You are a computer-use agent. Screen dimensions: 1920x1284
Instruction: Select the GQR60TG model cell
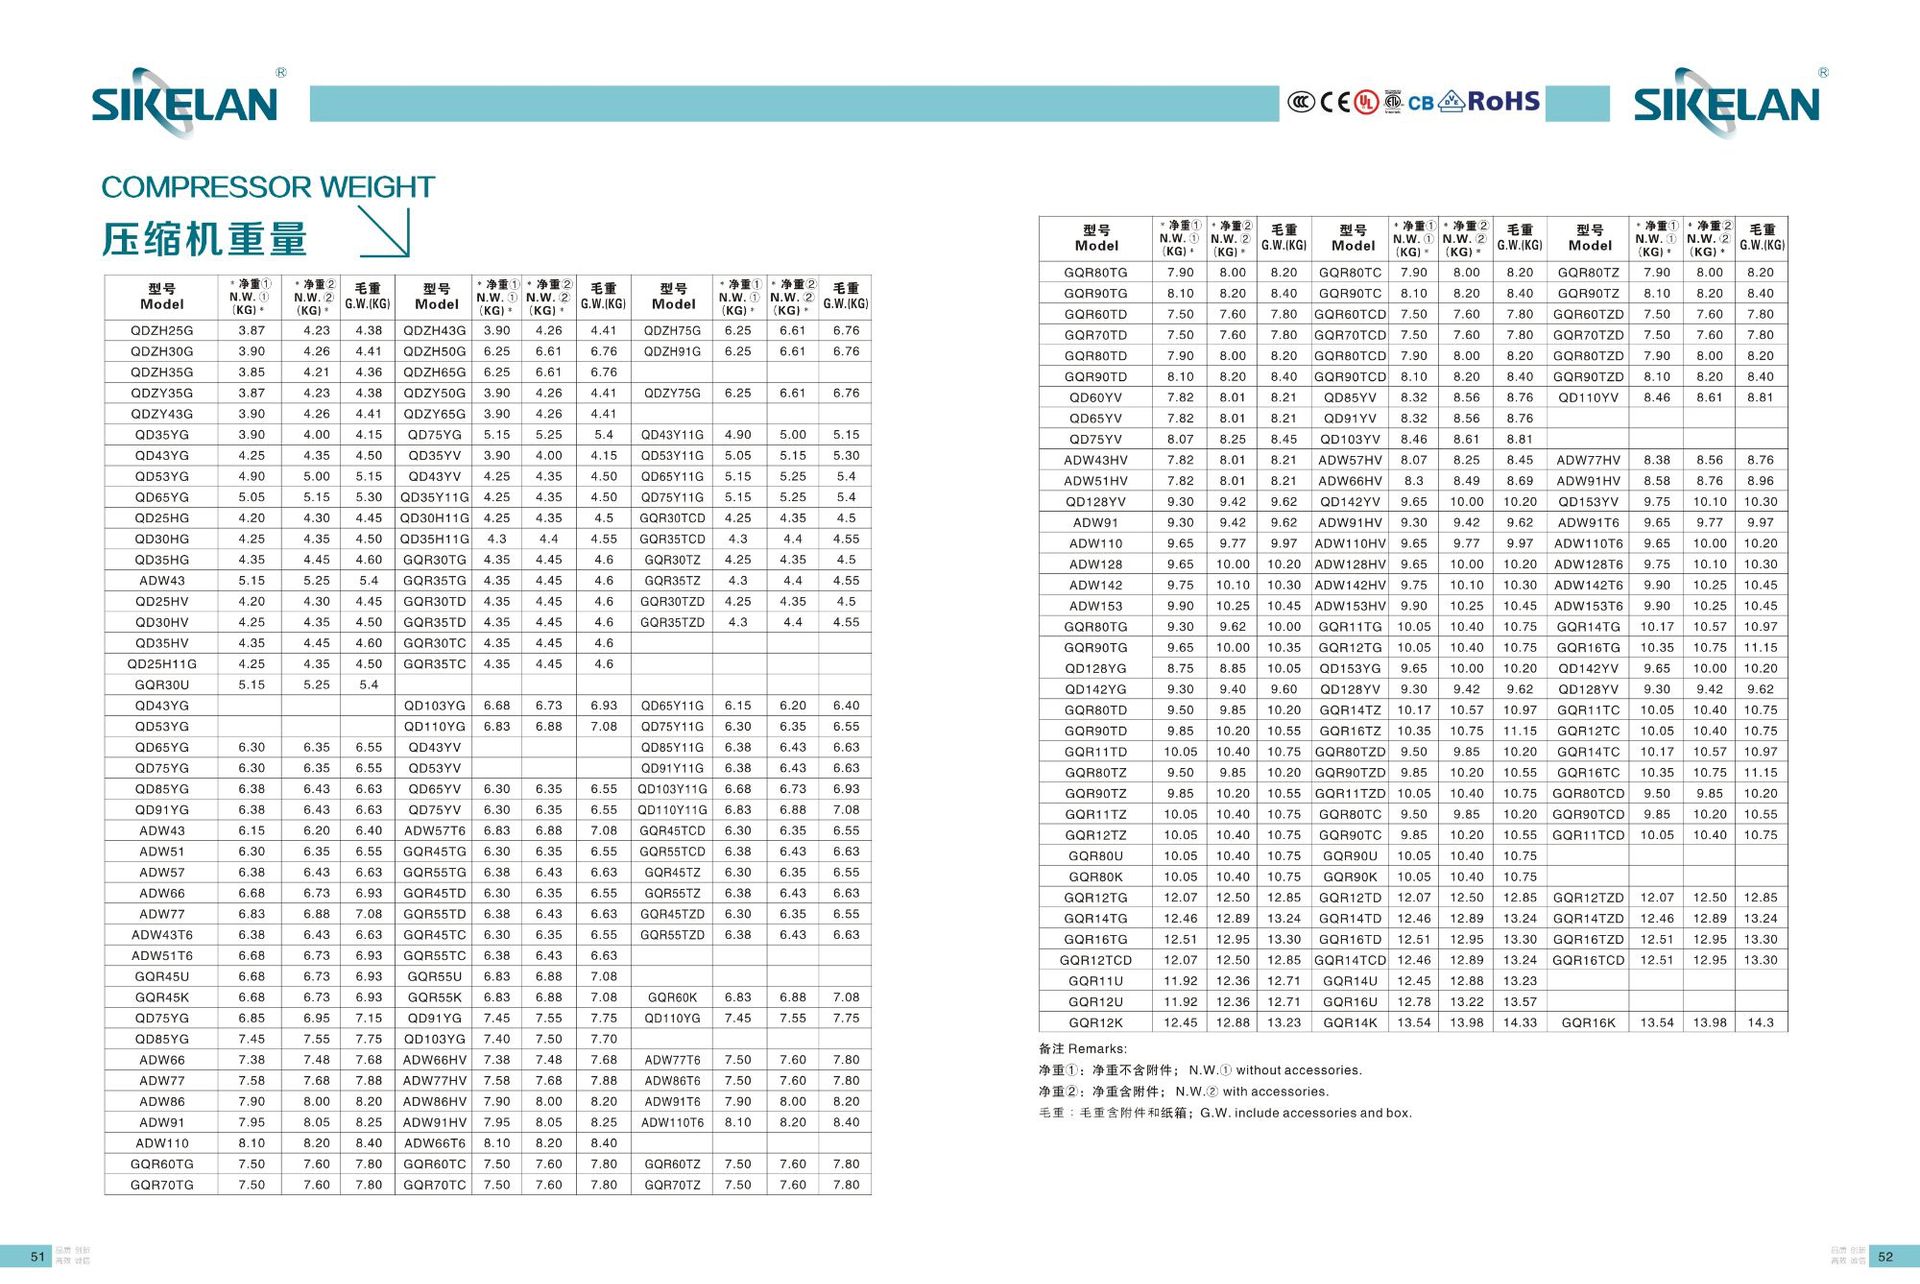pyautogui.click(x=162, y=1164)
